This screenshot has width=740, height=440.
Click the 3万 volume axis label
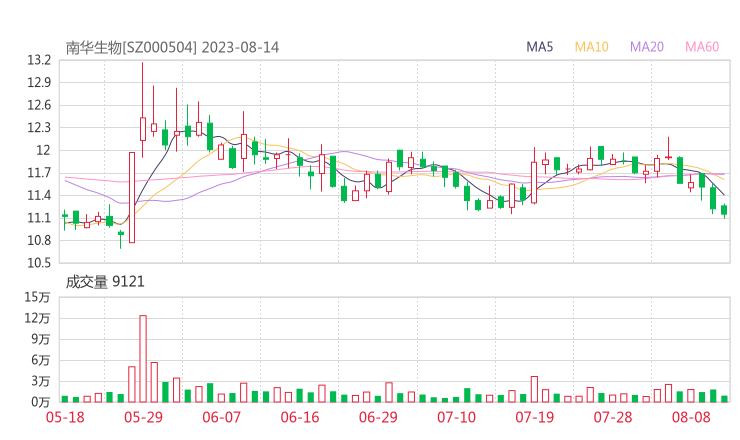[x=41, y=381]
